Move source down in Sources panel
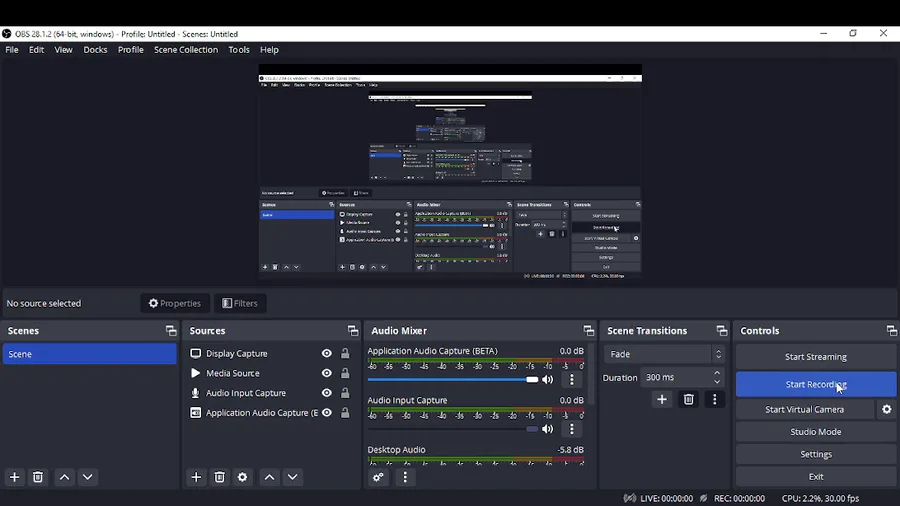 point(292,477)
